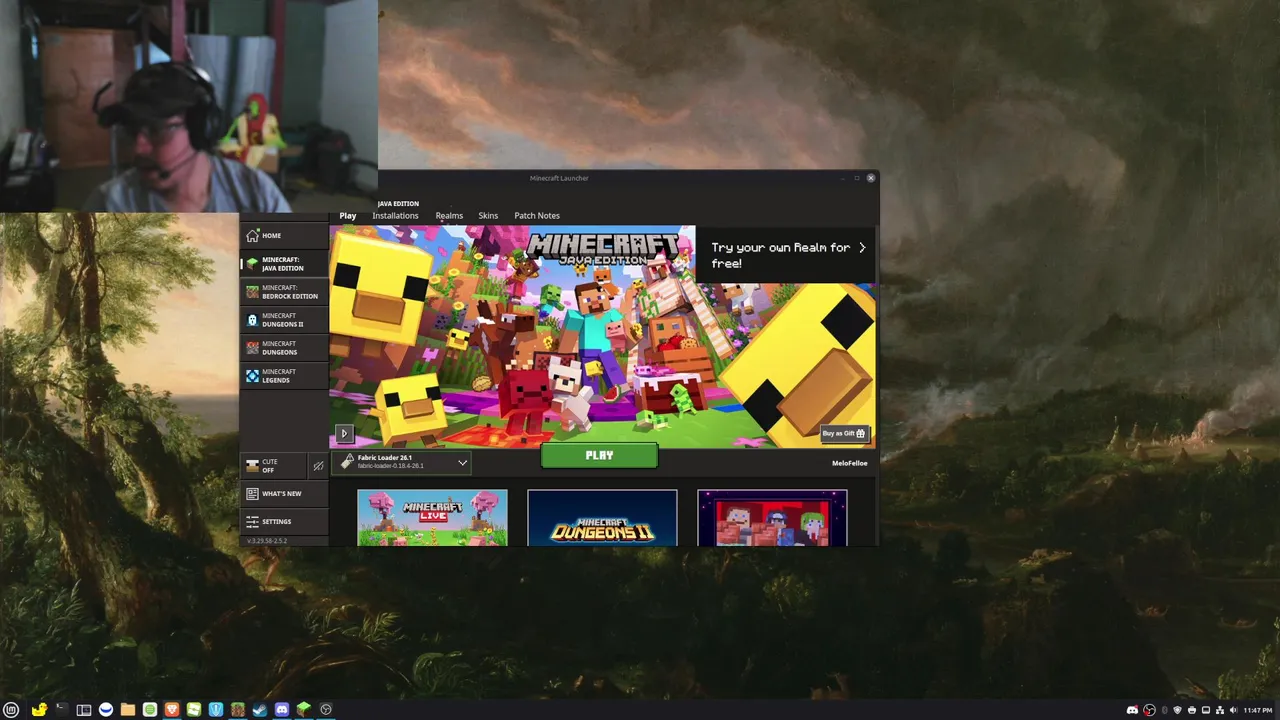Launch the terminal from the taskbar
Viewport: 1280px width, 720px height.
tap(62, 710)
